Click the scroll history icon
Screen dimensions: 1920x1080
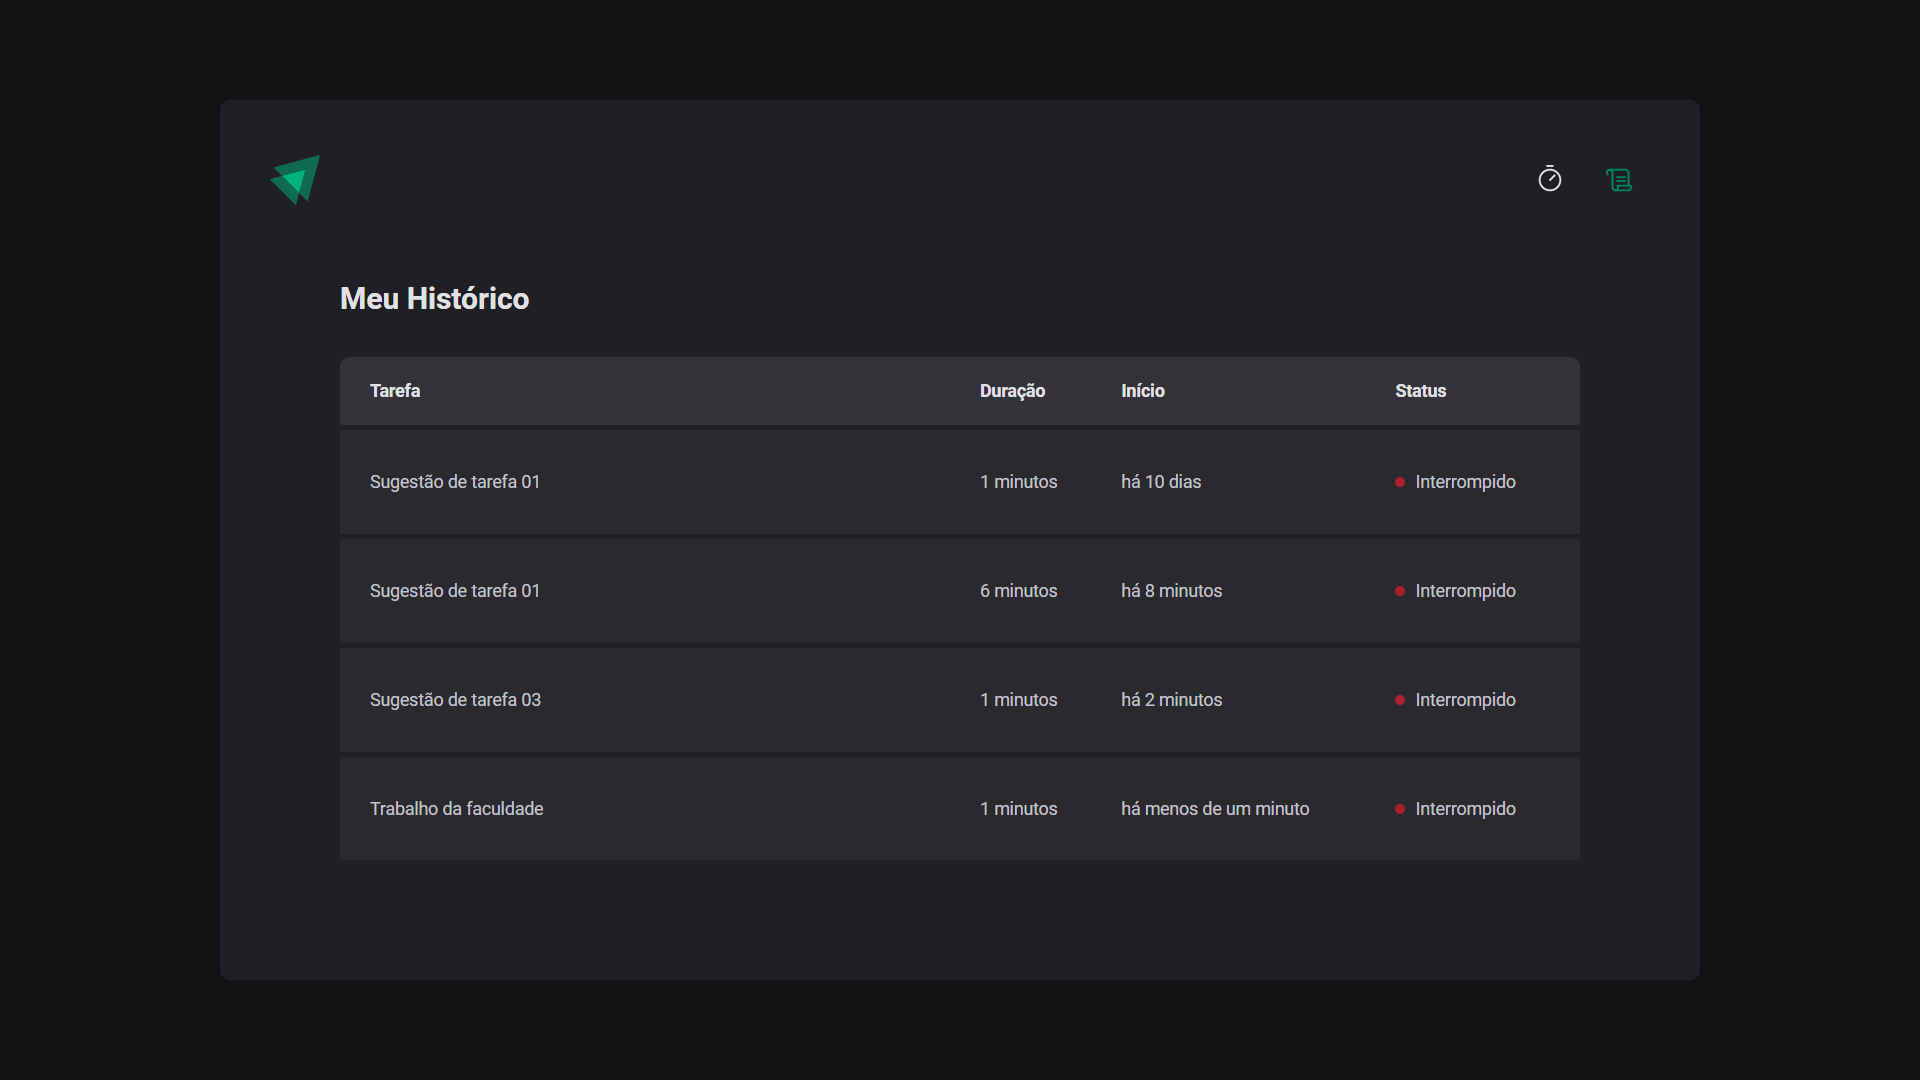[x=1618, y=180]
